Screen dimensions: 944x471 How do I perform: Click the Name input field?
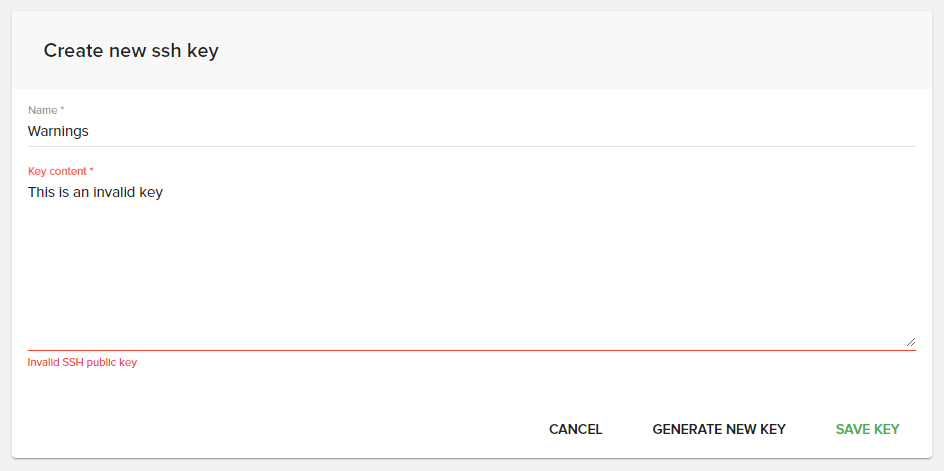coord(470,131)
